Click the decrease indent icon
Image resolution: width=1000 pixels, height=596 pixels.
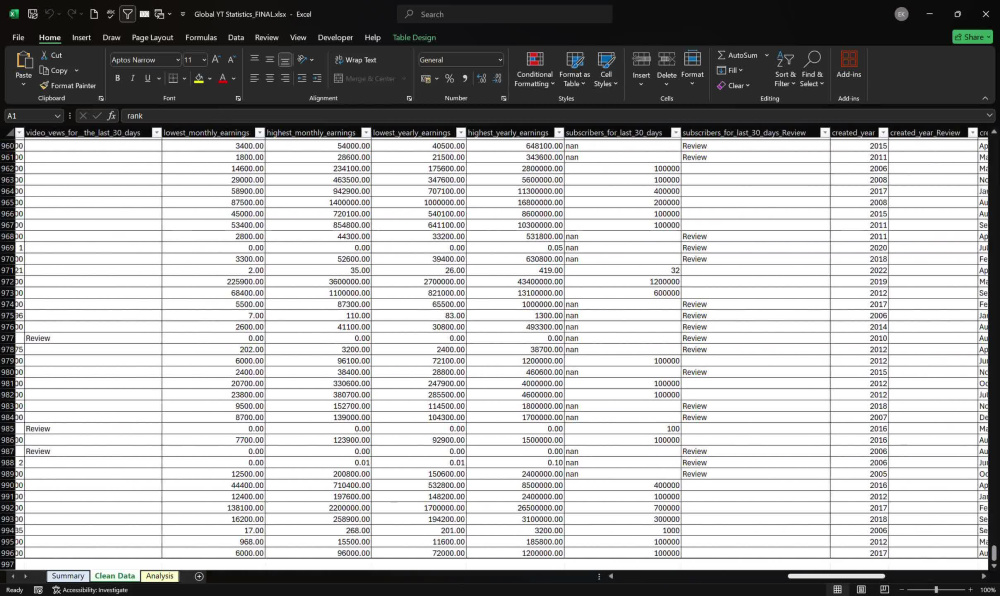[x=301, y=78]
